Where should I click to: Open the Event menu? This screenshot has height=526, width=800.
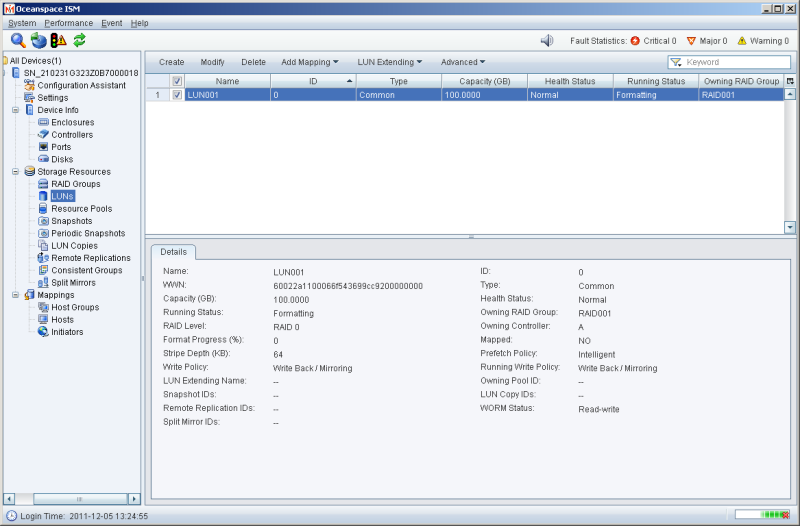[x=111, y=23]
